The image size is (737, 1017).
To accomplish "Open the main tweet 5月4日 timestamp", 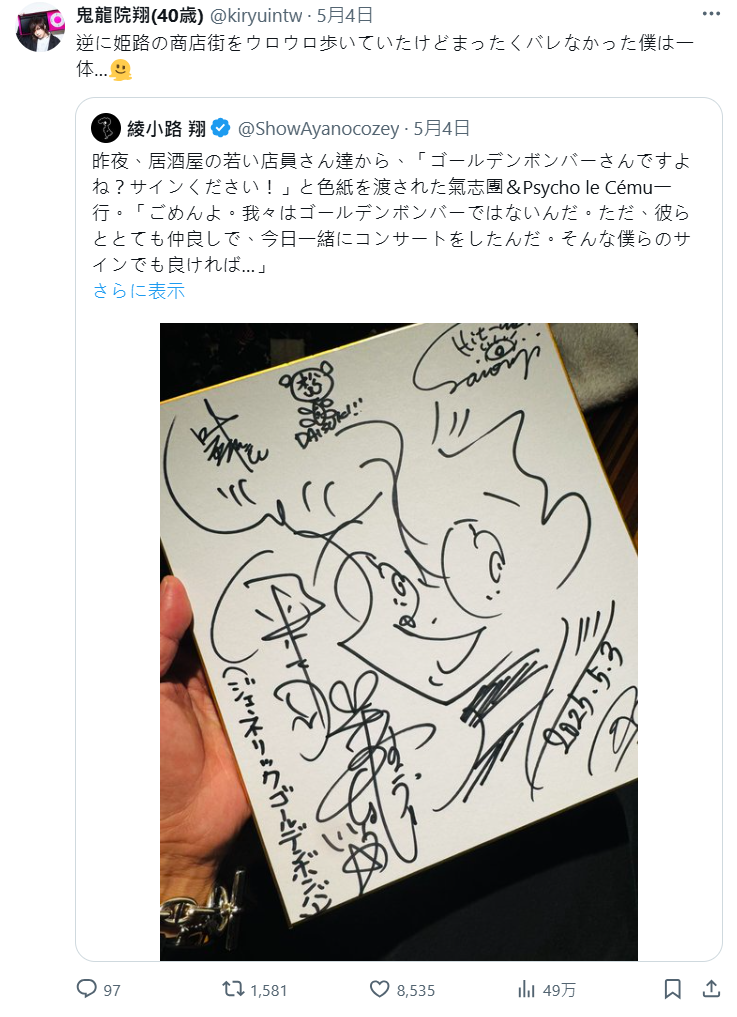I will coord(345,14).
